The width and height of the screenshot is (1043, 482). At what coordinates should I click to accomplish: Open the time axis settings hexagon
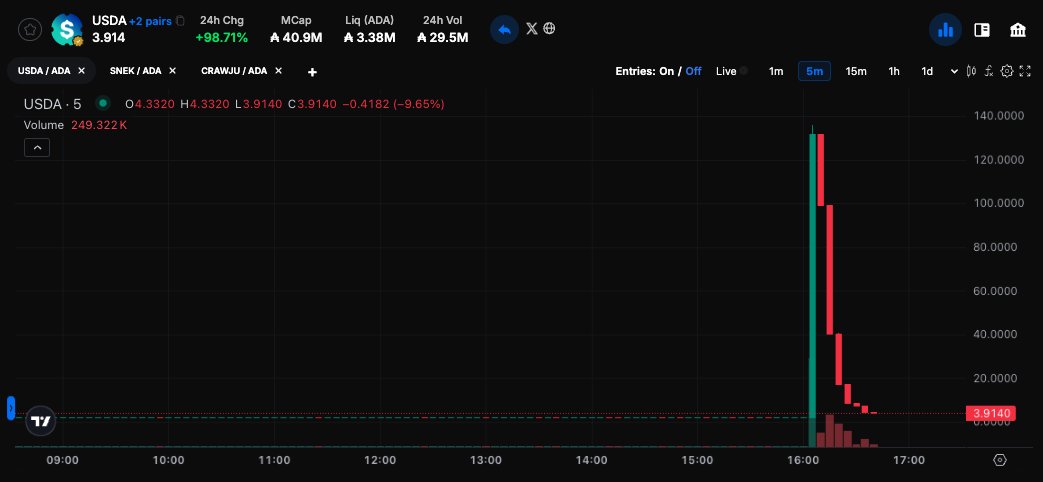click(1000, 460)
